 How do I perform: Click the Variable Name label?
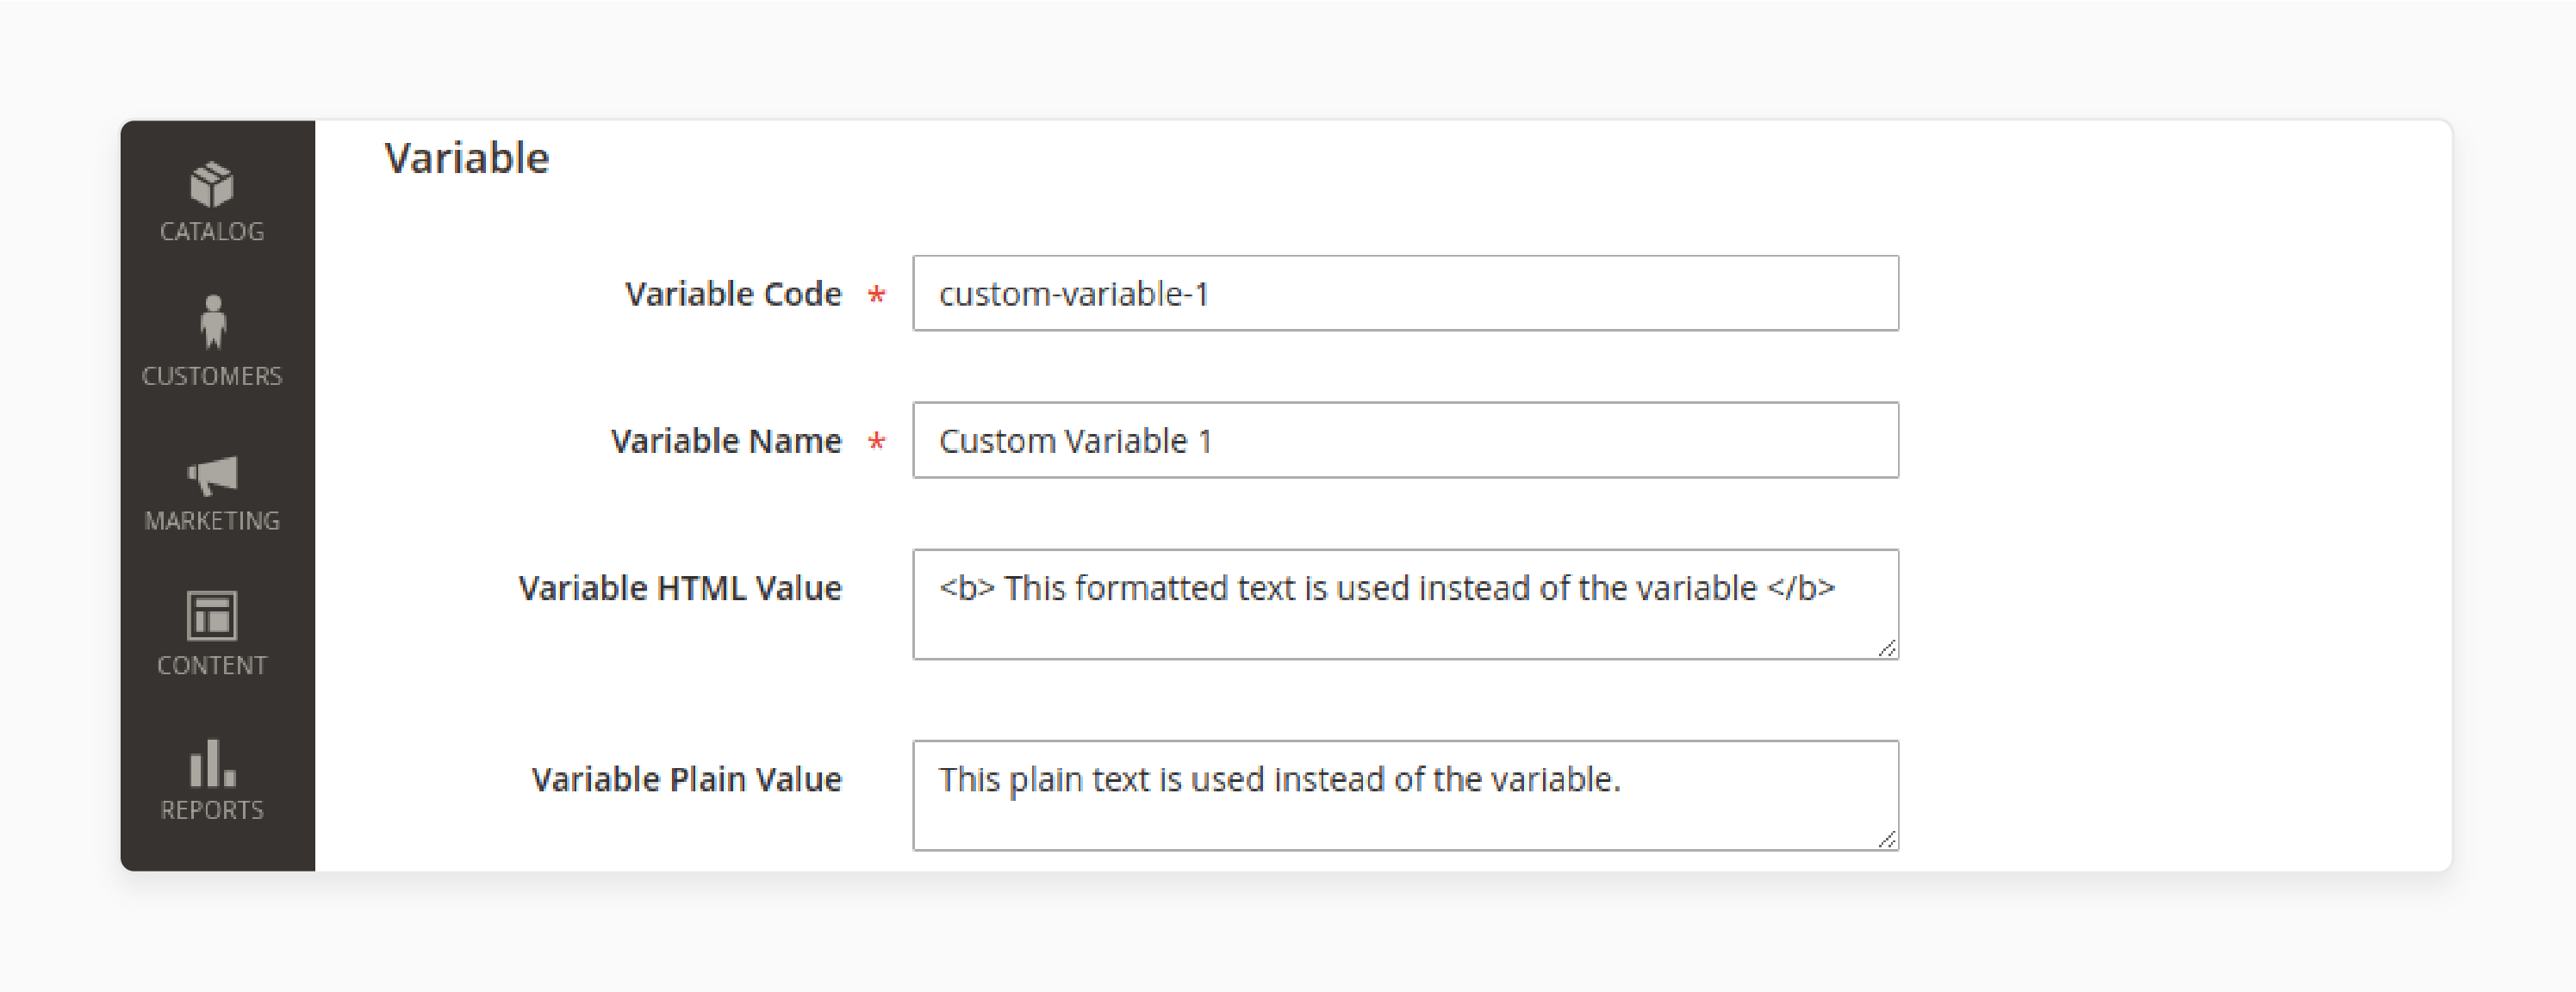pyautogui.click(x=726, y=441)
